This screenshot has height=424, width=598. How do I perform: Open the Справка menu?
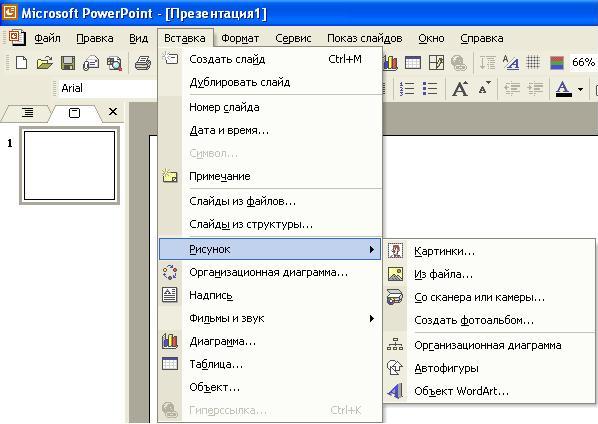pyautogui.click(x=482, y=38)
